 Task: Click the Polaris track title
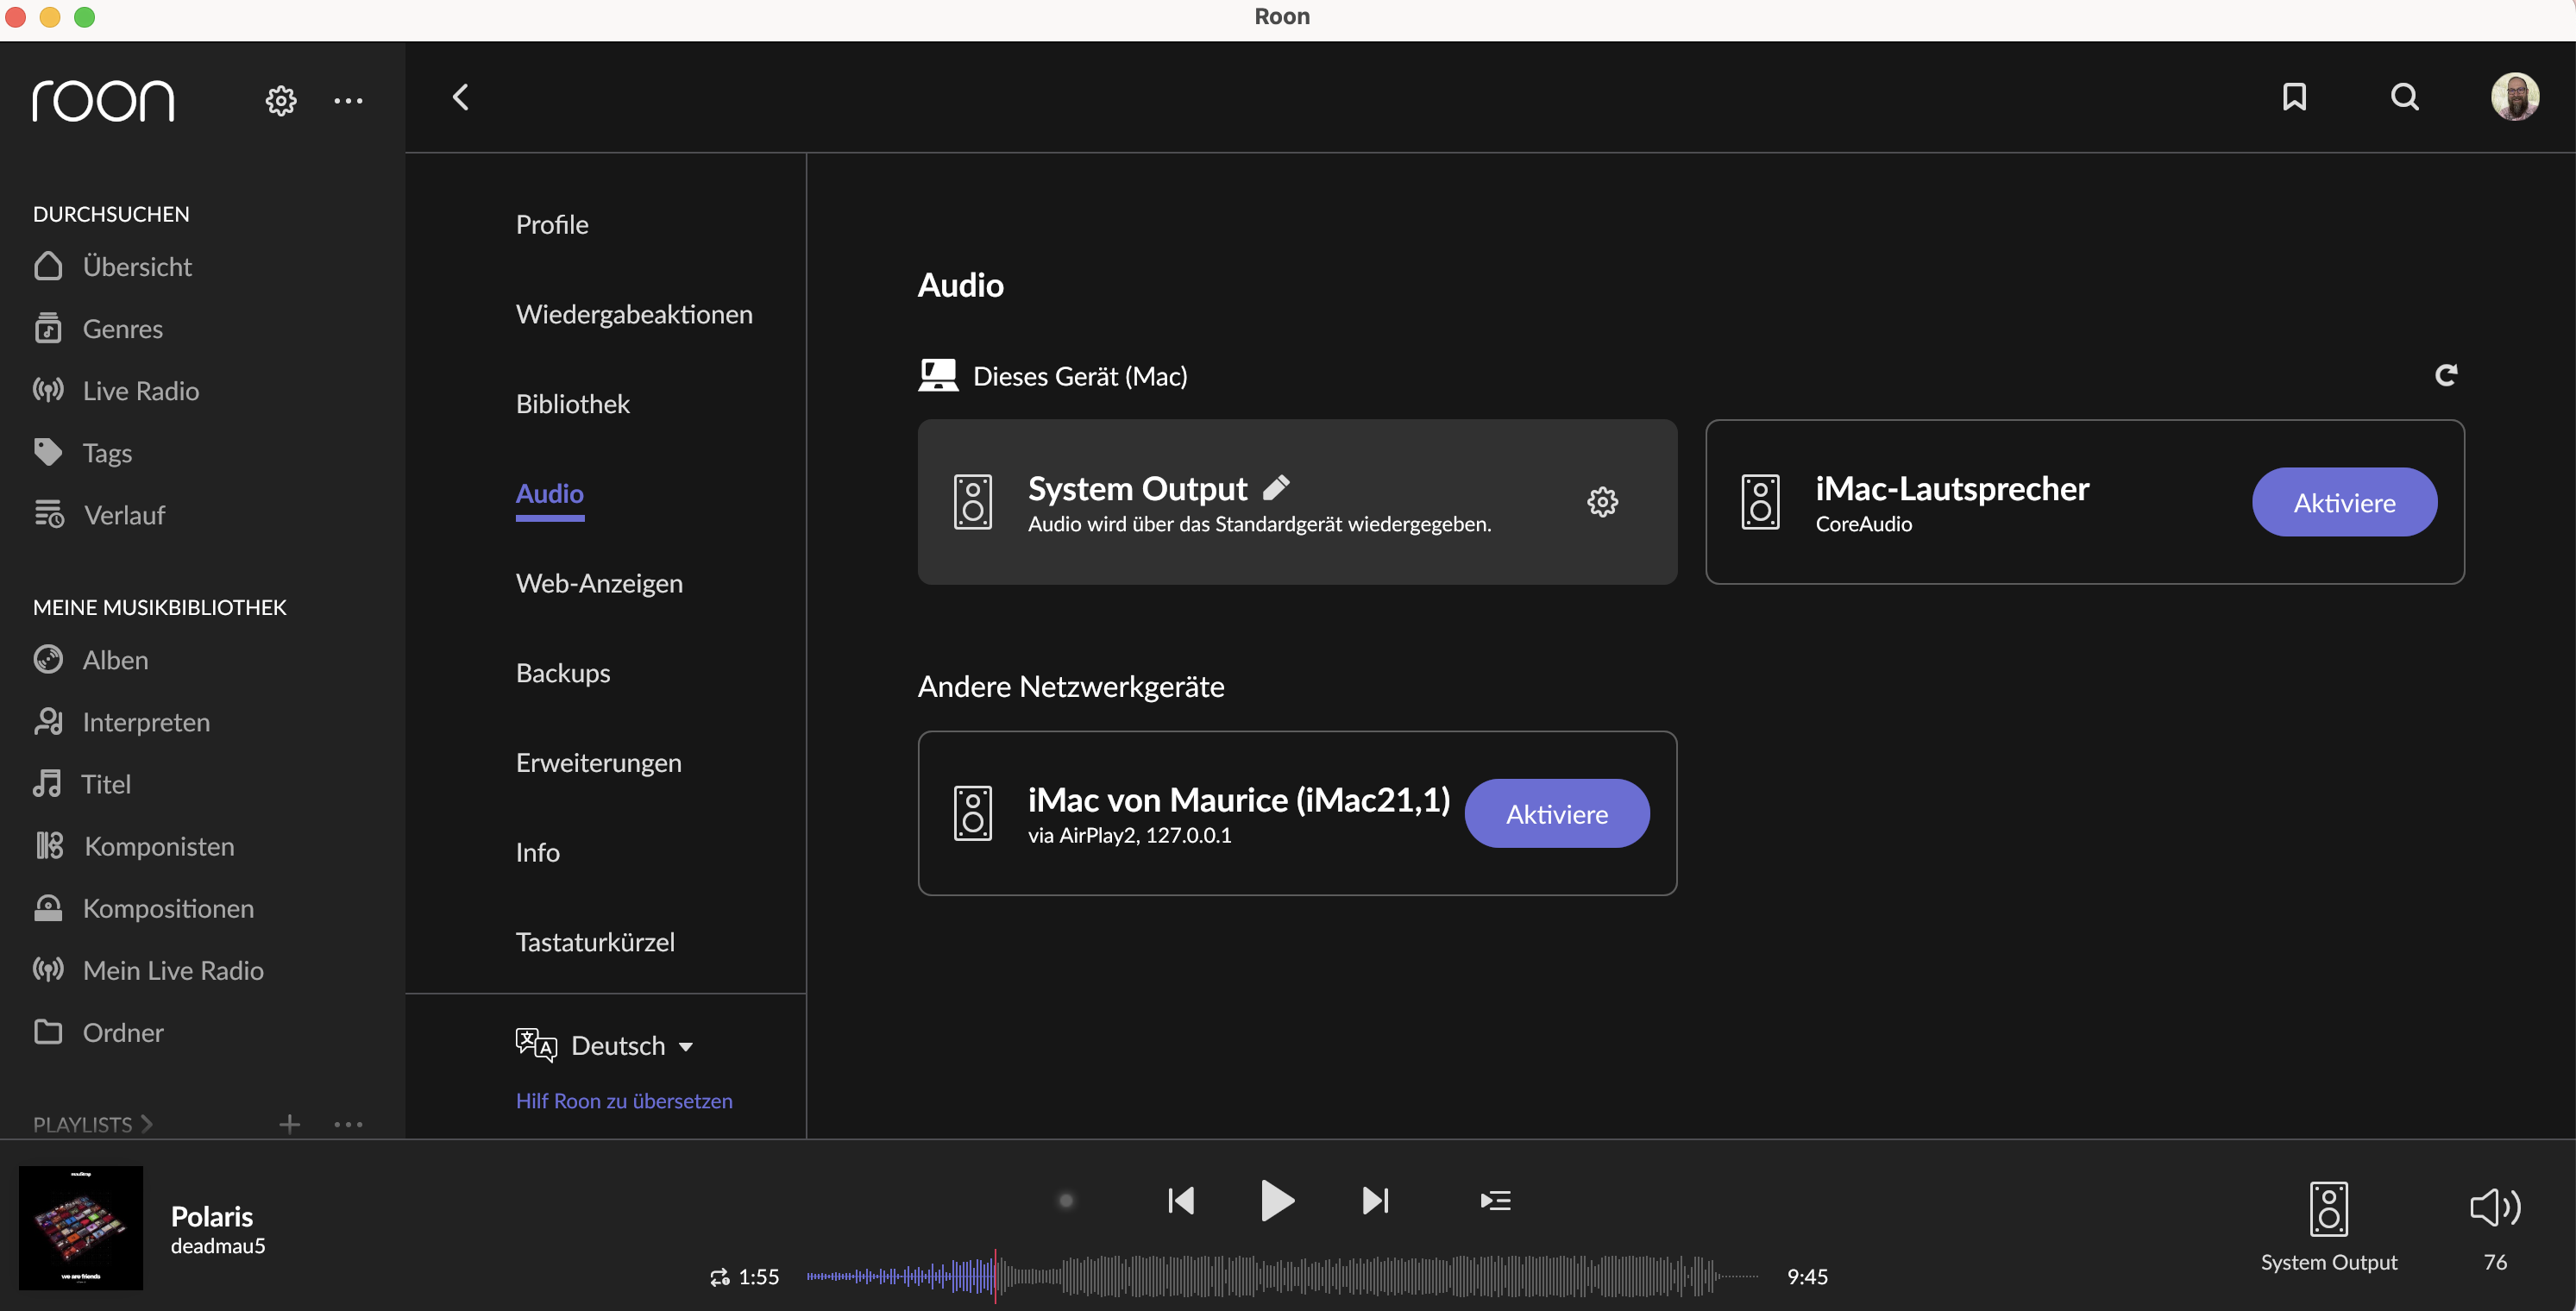click(212, 1216)
